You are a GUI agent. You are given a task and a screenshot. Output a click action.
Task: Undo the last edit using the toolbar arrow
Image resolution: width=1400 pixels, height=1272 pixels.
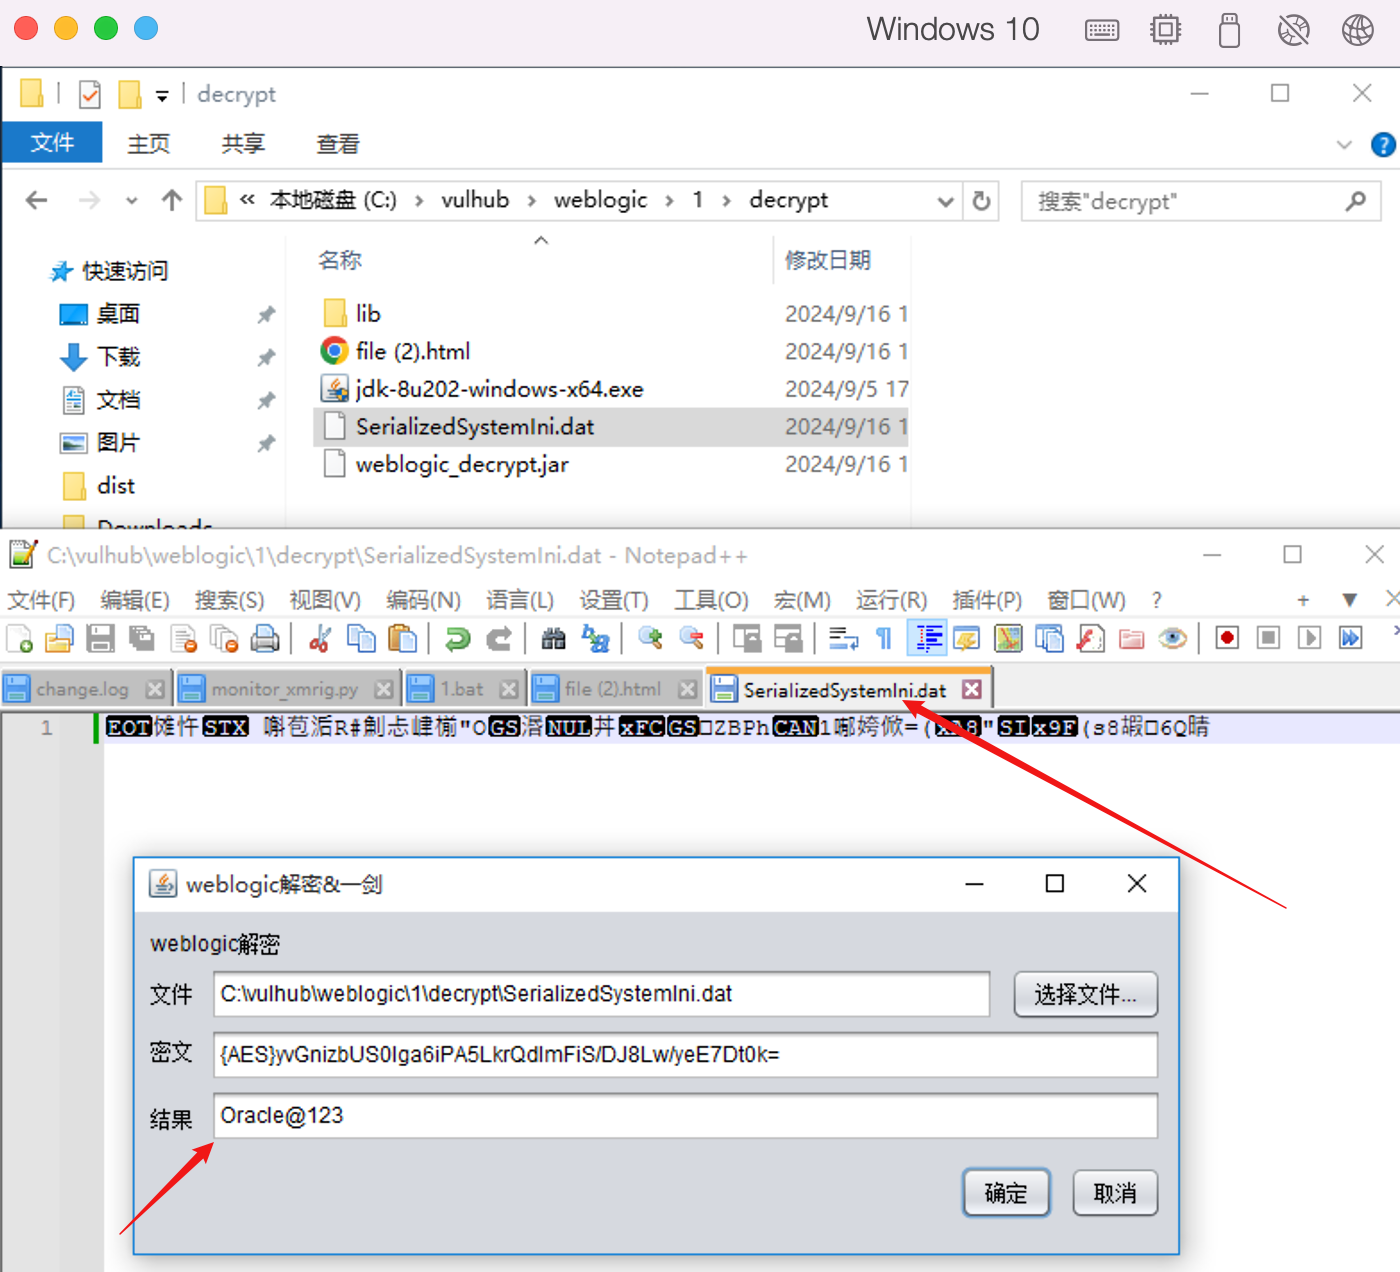tap(458, 638)
